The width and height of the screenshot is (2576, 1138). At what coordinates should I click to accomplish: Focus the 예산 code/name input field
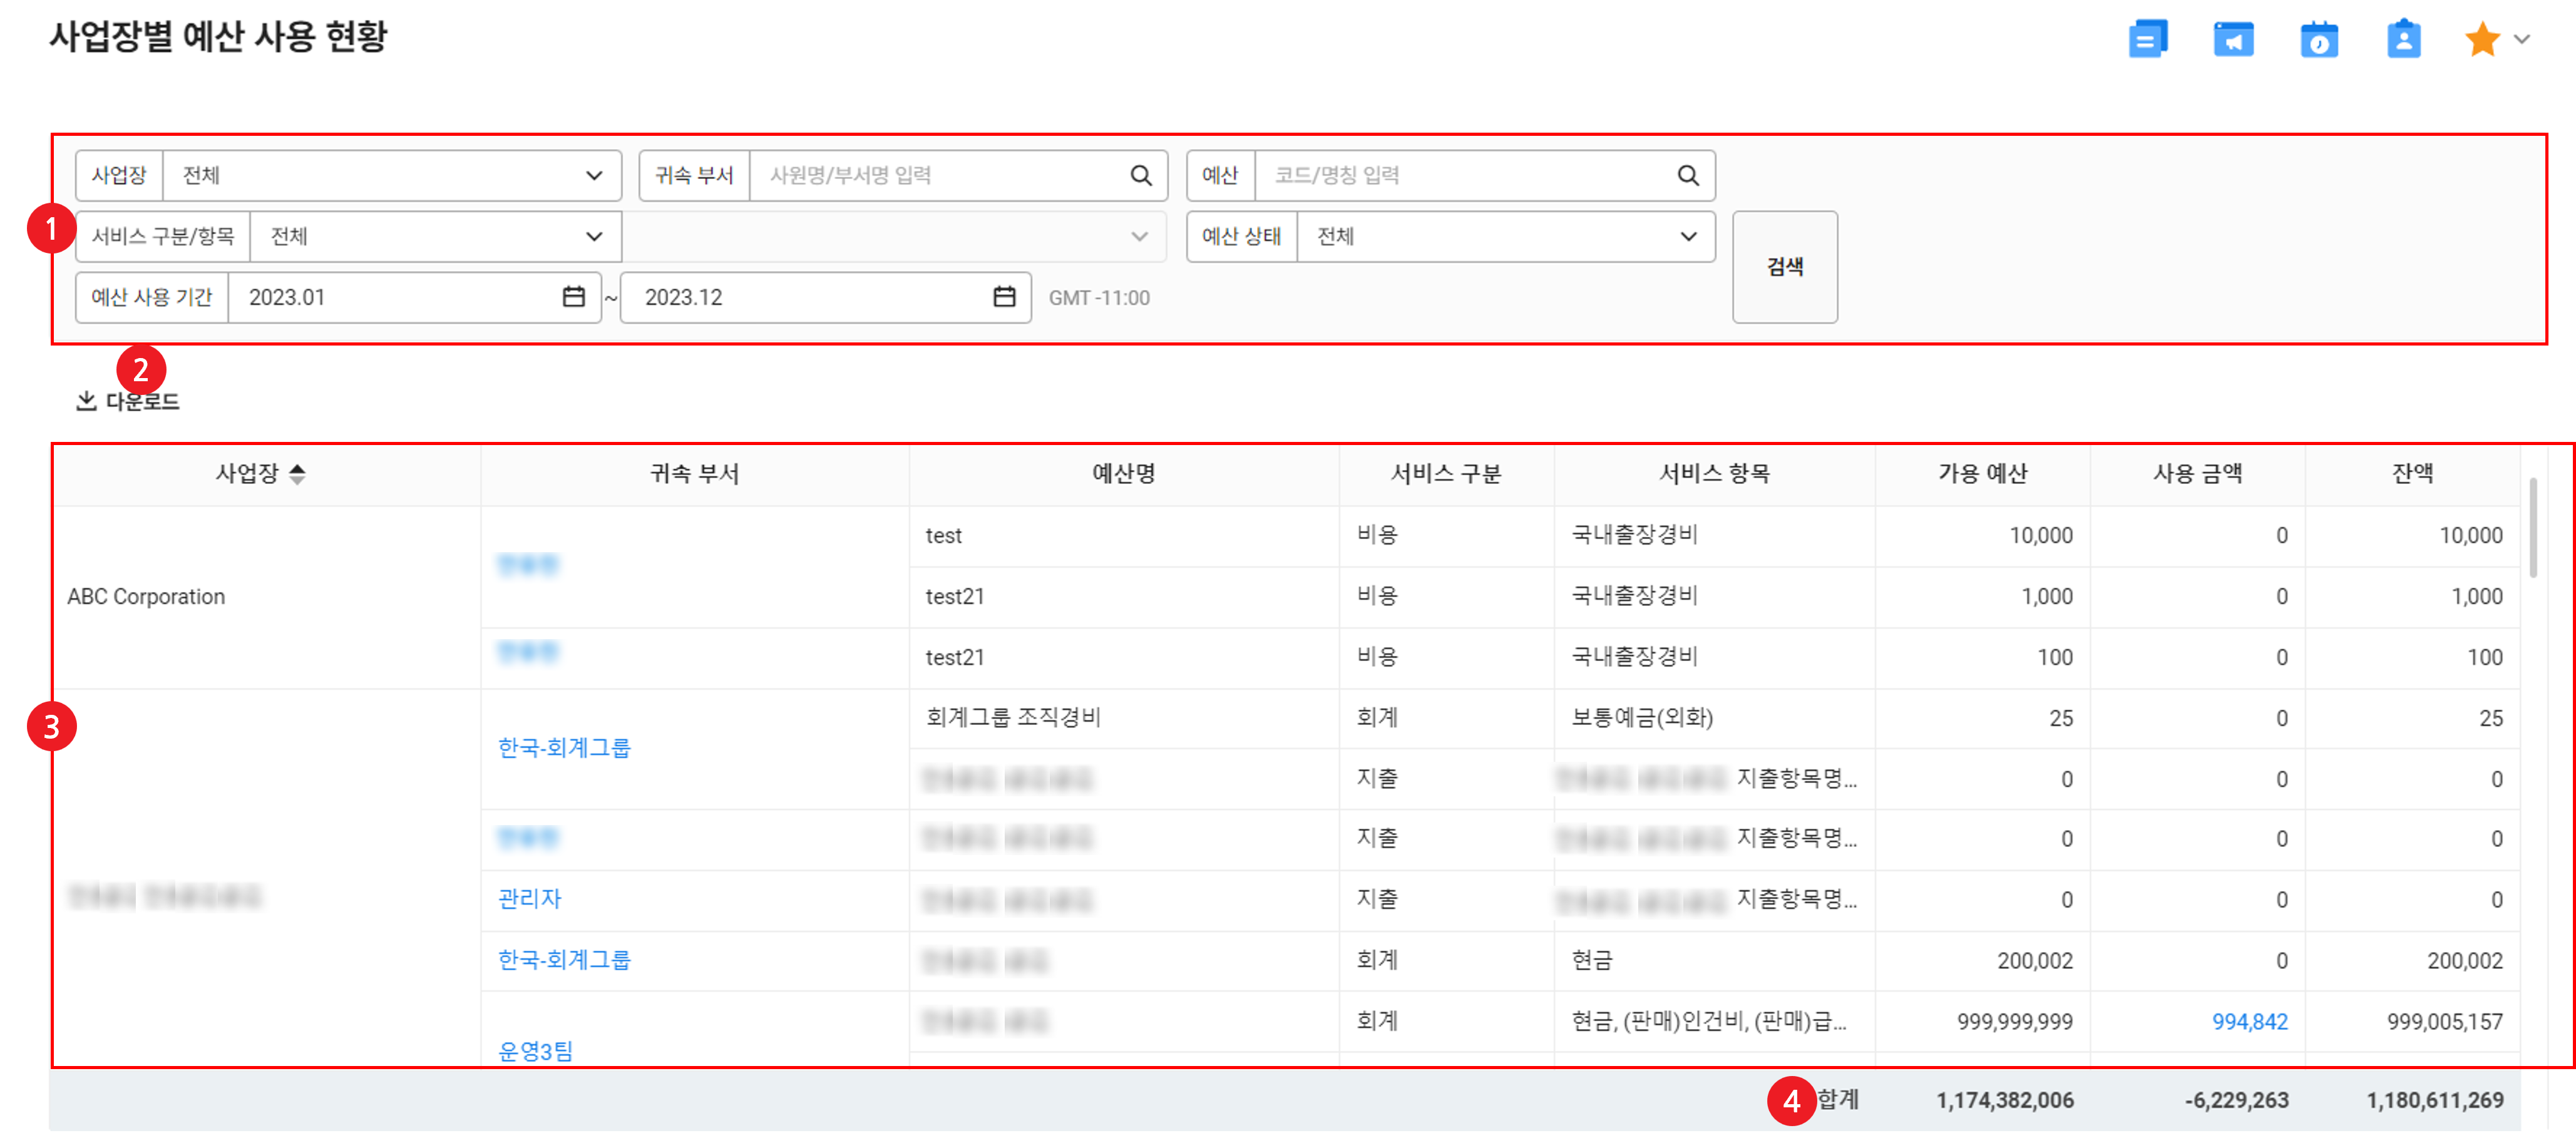(1465, 176)
